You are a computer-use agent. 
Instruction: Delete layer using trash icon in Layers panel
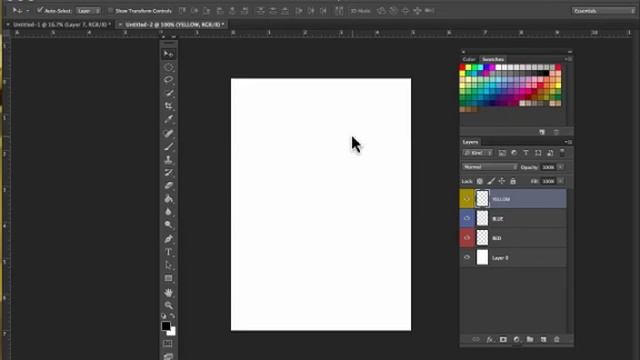point(557,339)
